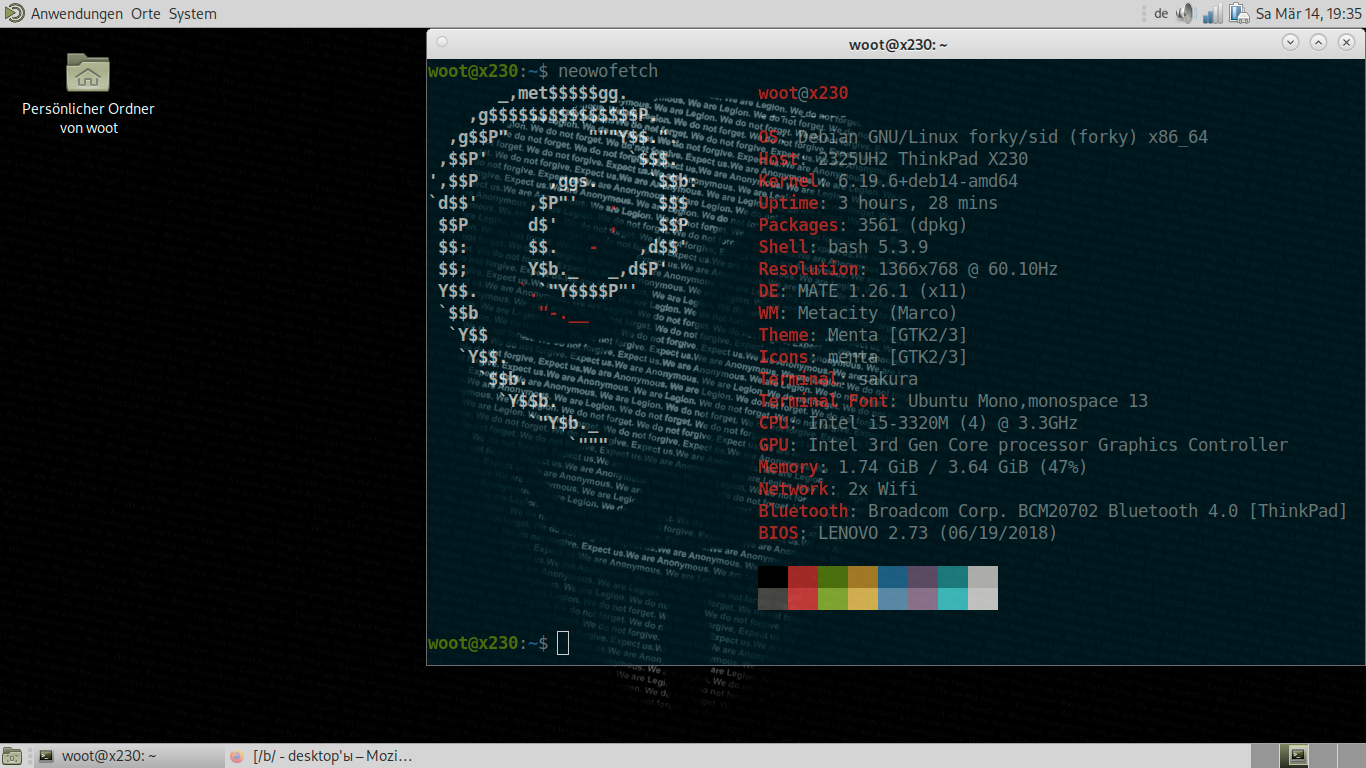Click the red 'woot@x230' header in neofetch output

click(803, 93)
